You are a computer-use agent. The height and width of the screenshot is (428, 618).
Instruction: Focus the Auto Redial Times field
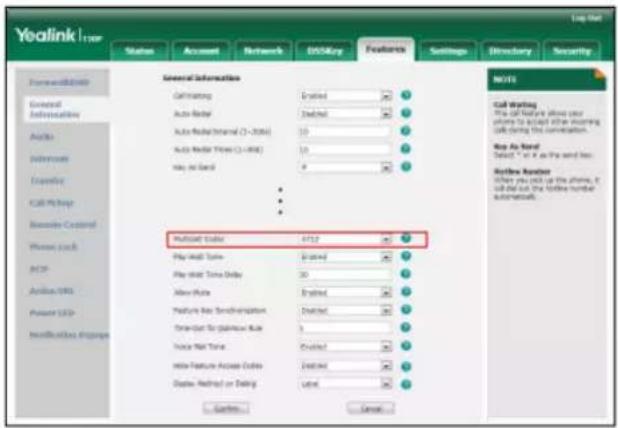tap(345, 149)
